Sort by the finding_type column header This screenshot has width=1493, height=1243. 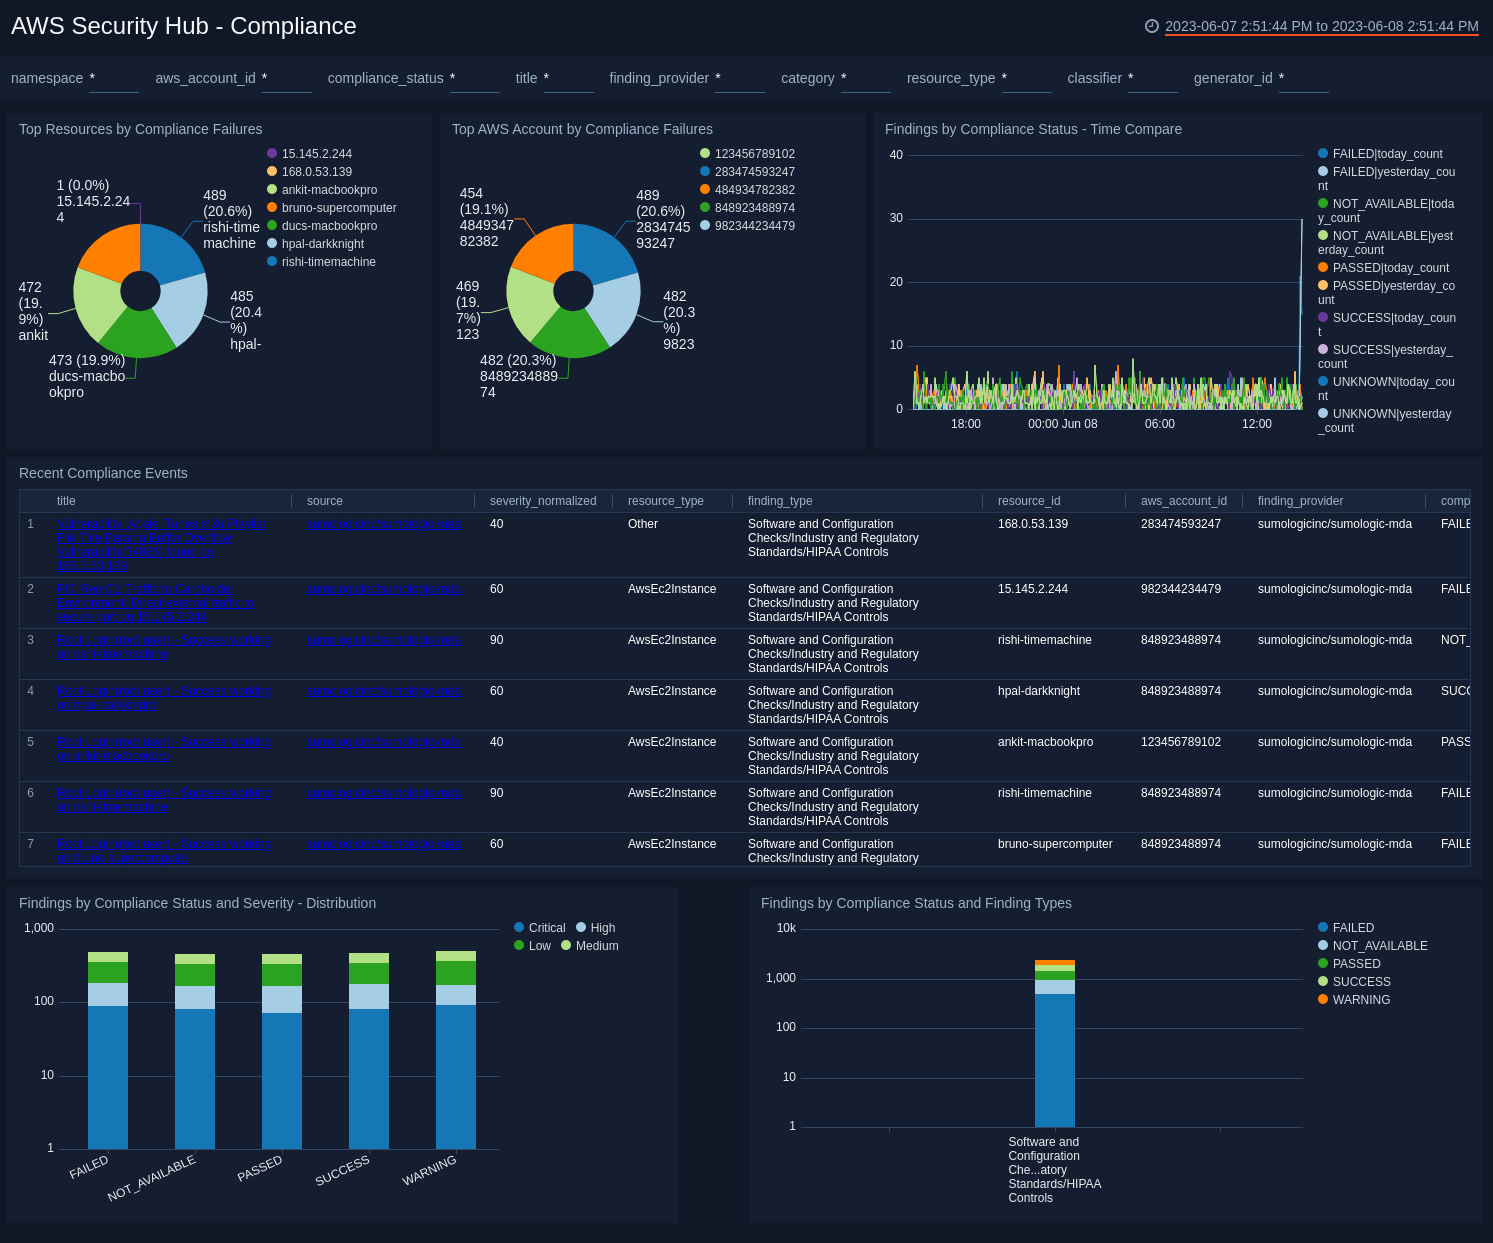click(780, 501)
